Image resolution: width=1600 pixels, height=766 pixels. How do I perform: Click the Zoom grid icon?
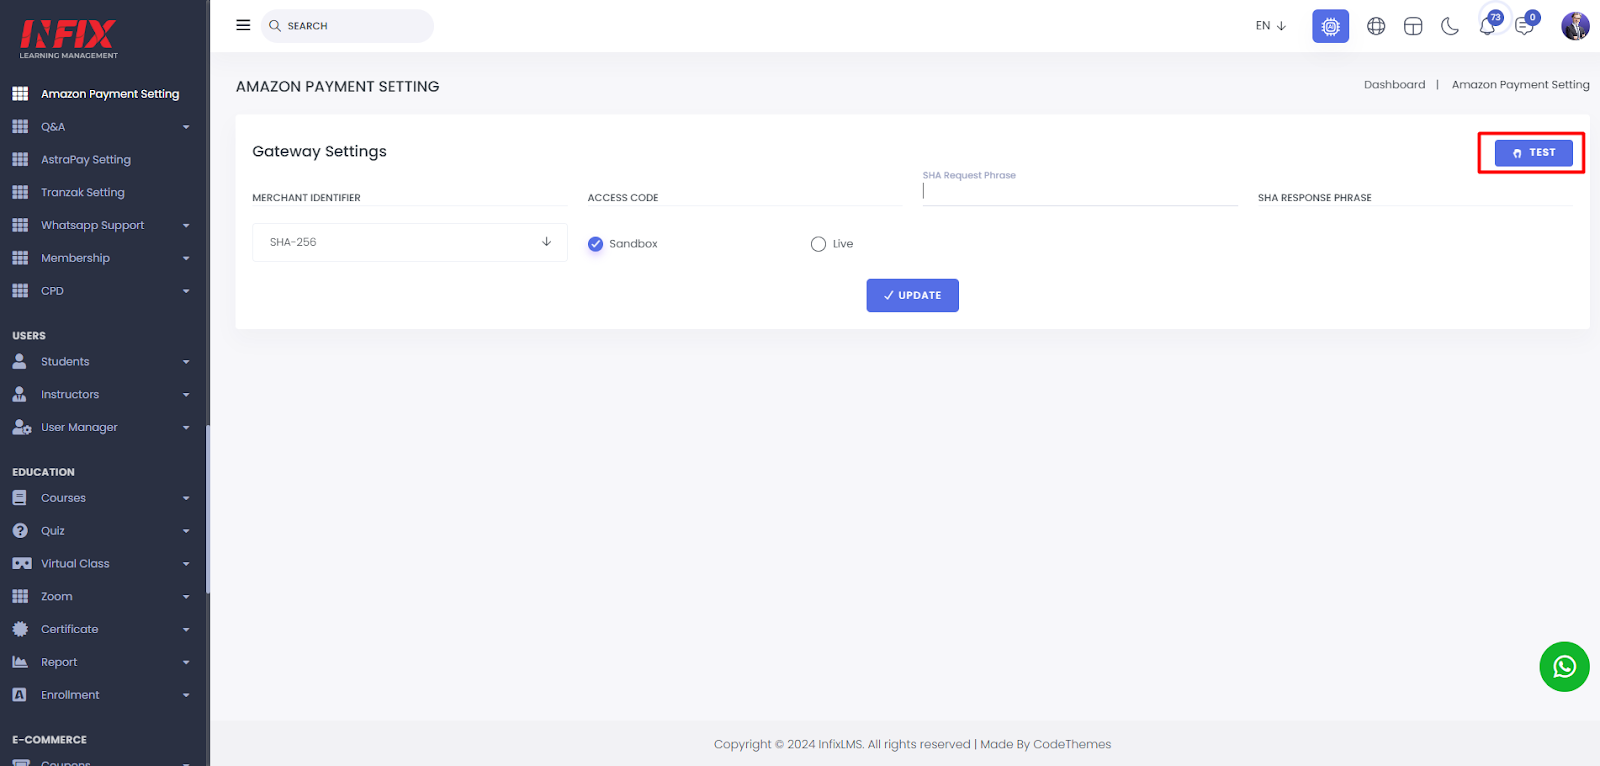pyautogui.click(x=20, y=596)
